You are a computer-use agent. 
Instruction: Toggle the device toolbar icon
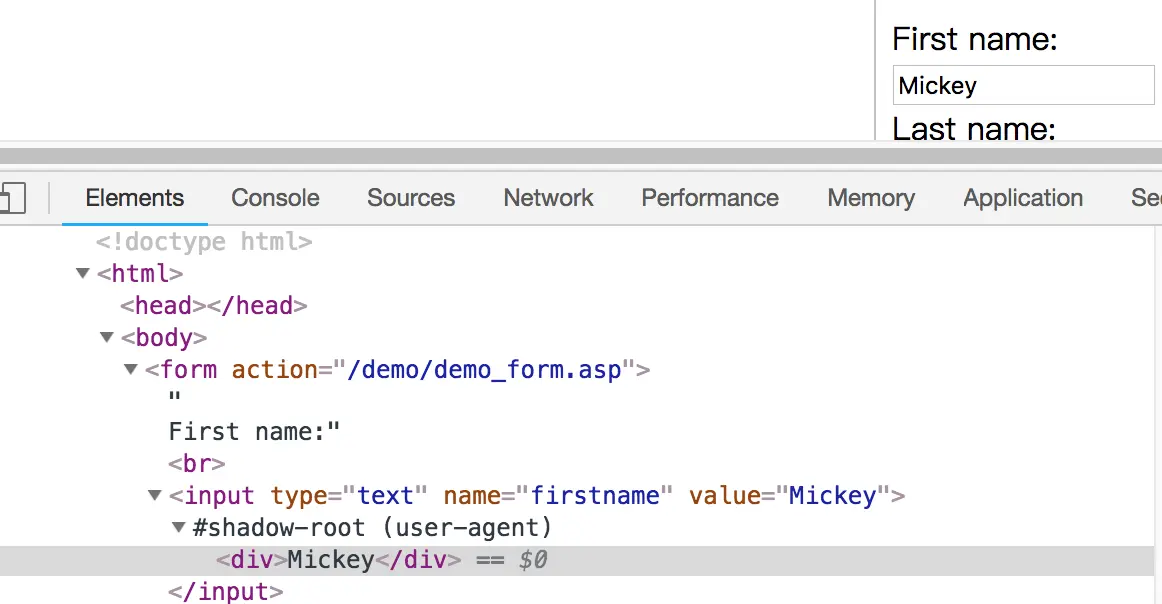[x=13, y=198]
